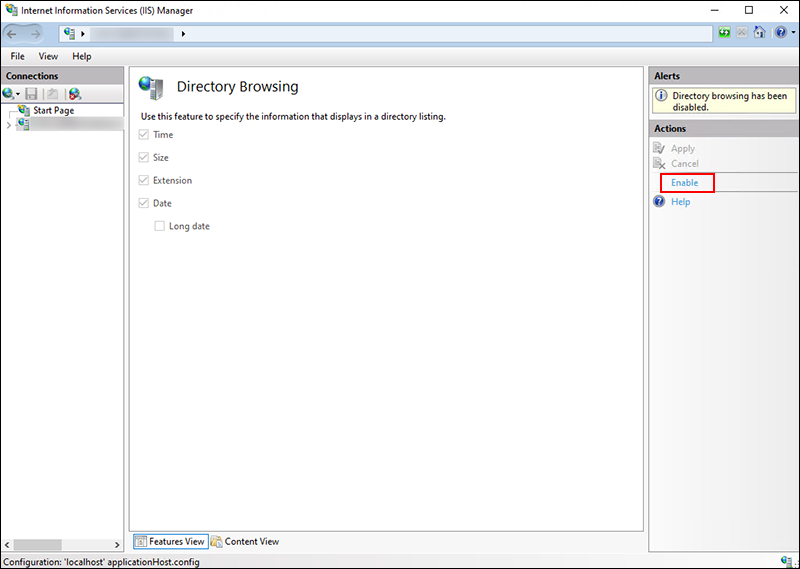800x569 pixels.
Task: Click Save icon in Connections toolbar
Action: (x=32, y=94)
